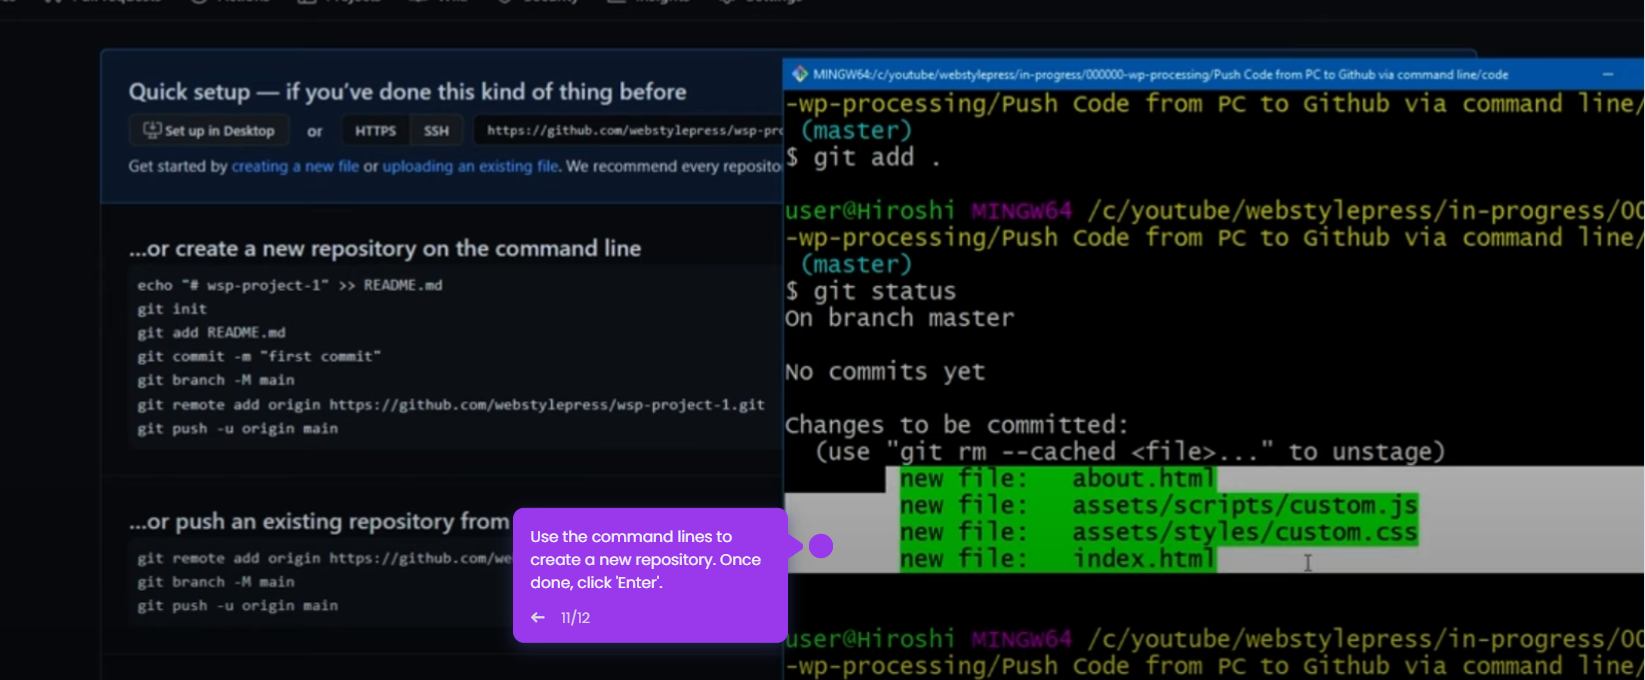Click the 'Quick setup' heading
Viewport: 1645px width, 680px height.
point(407,92)
